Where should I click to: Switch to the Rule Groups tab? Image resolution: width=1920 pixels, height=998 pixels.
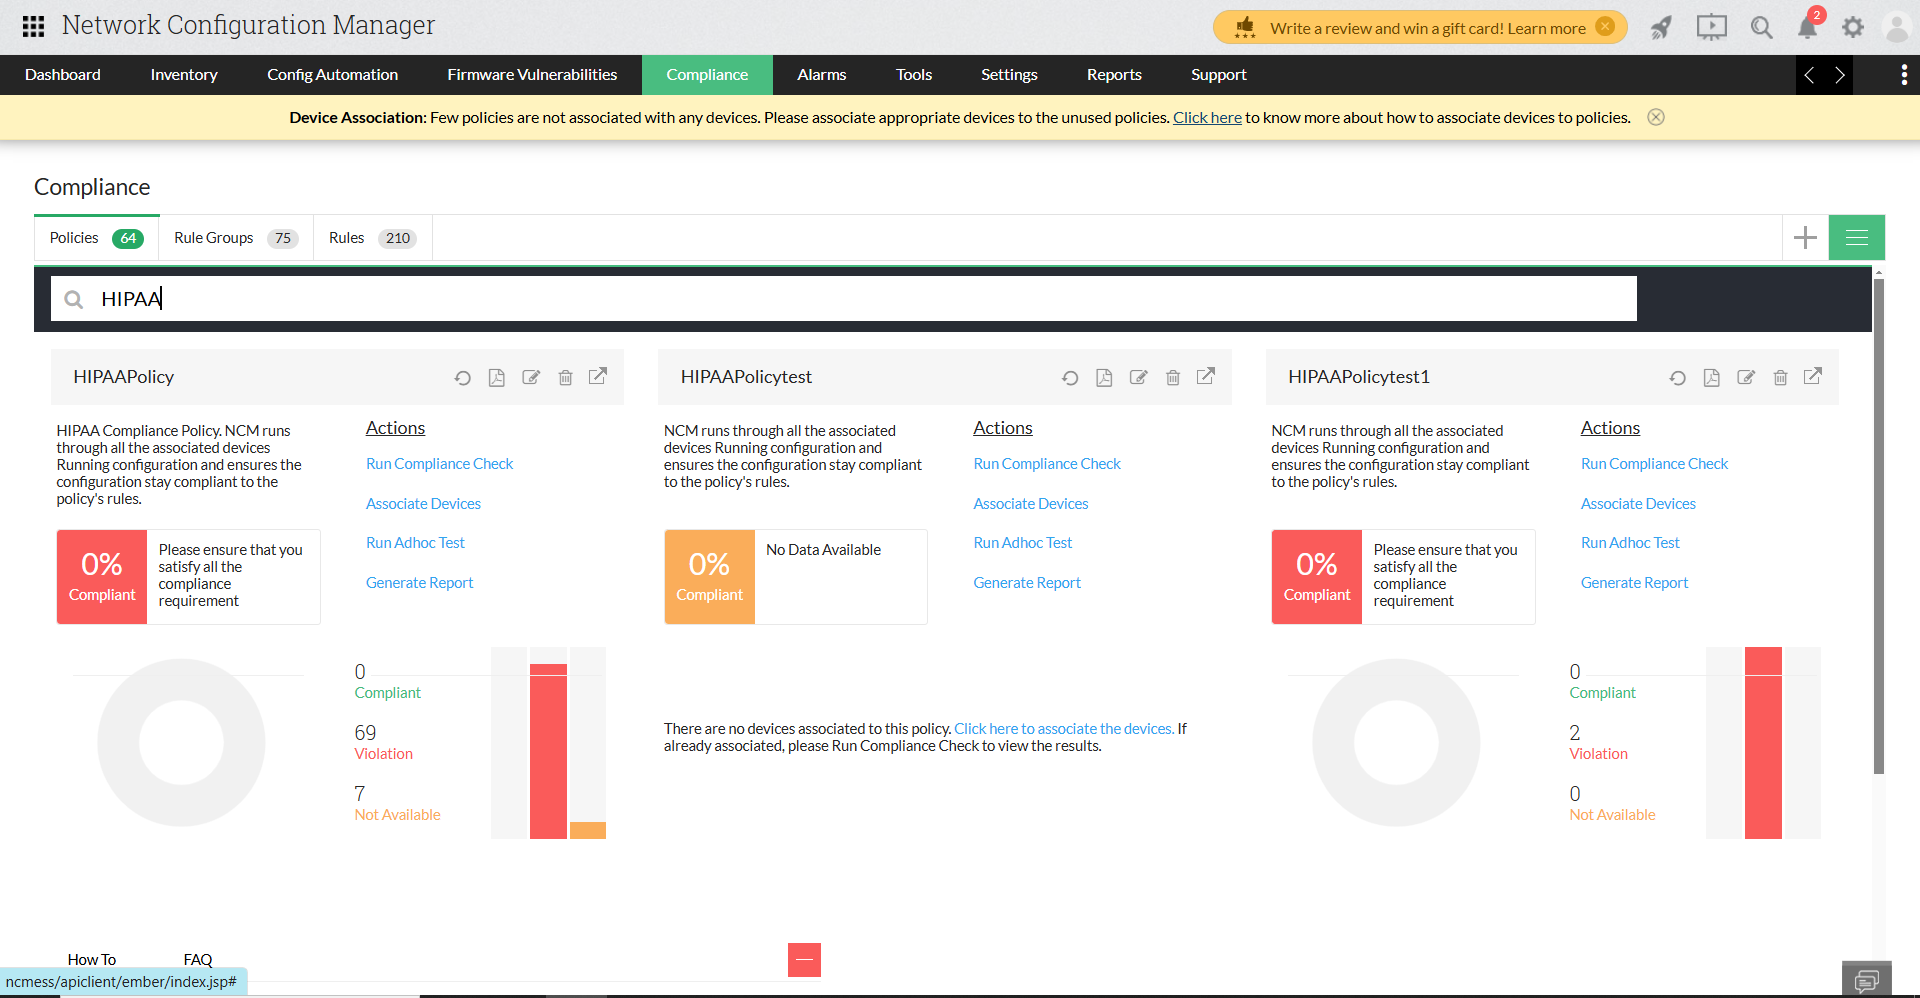pos(213,237)
